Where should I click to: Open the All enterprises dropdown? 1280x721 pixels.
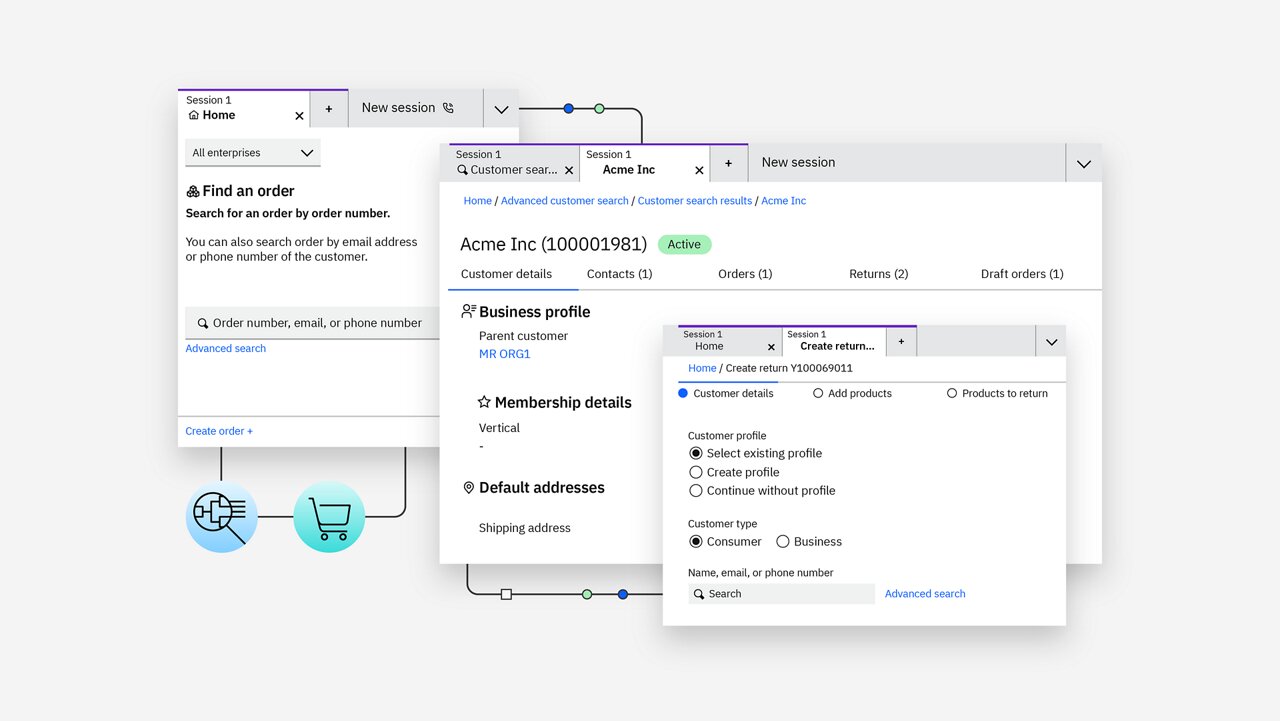[253, 153]
